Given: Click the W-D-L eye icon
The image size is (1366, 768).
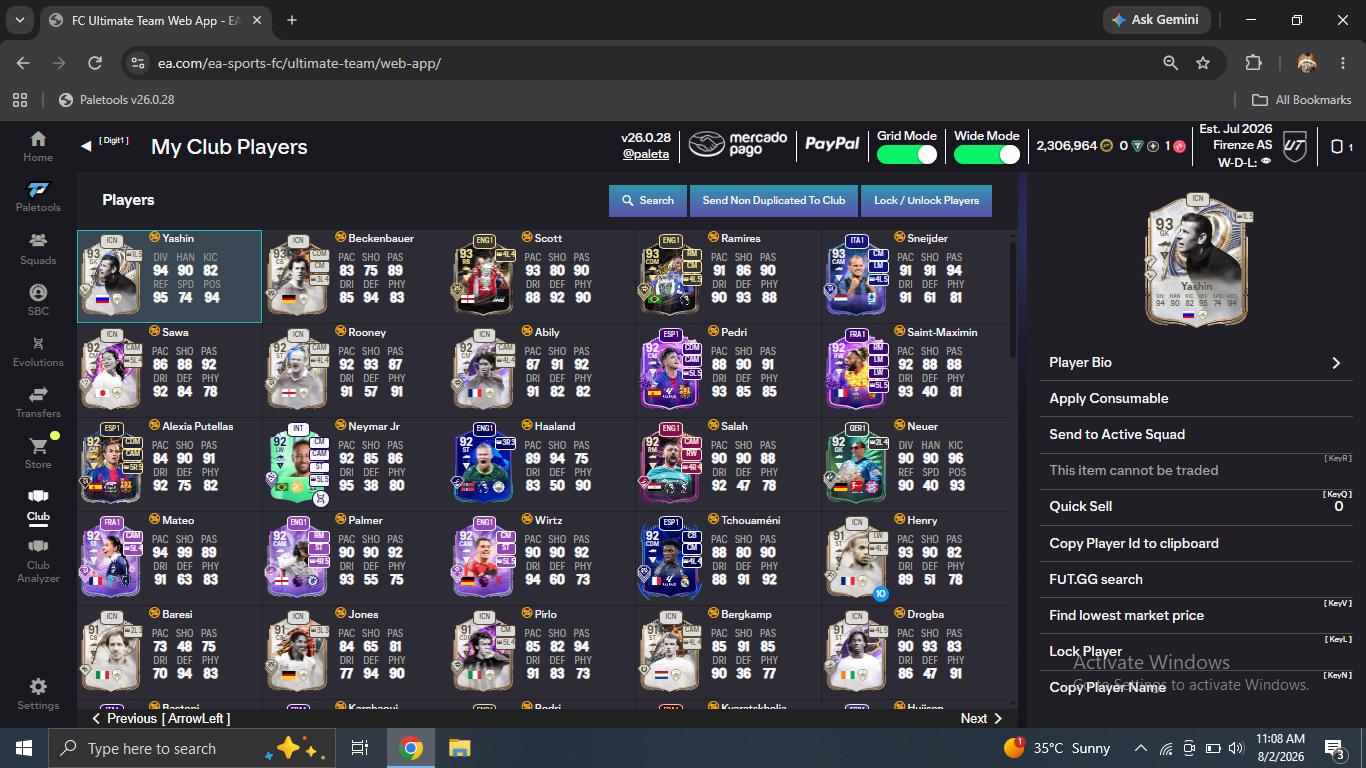Looking at the screenshot, I should click(1267, 162).
